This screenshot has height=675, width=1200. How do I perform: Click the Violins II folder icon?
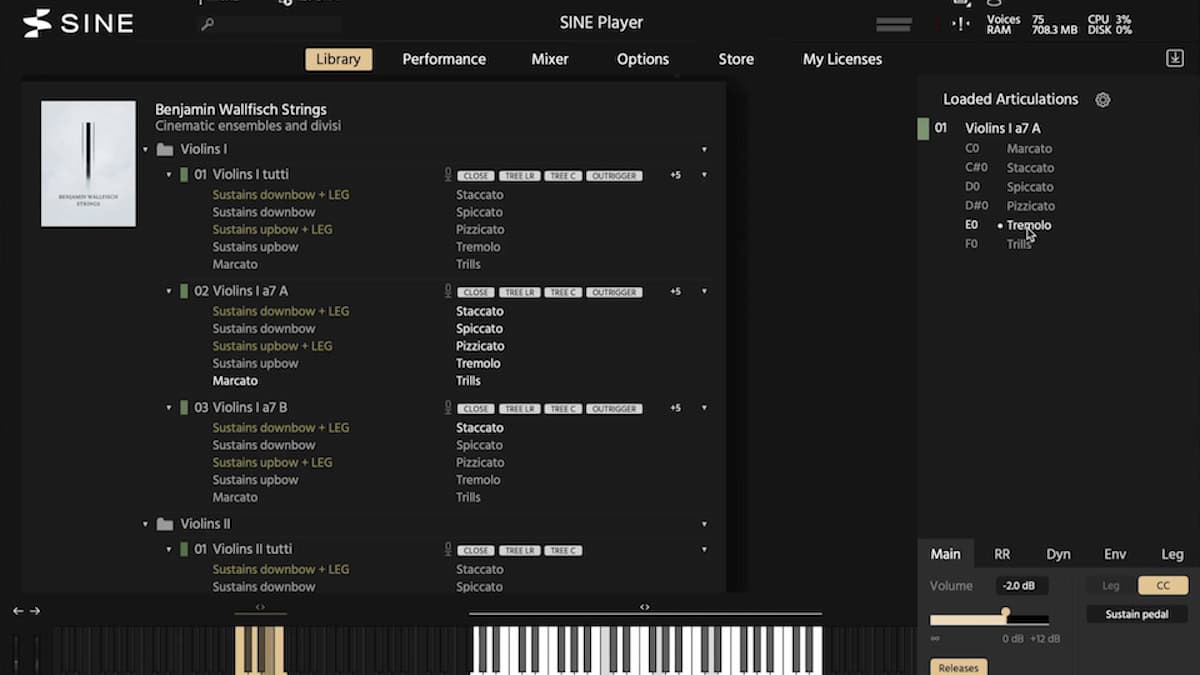[x=165, y=524]
